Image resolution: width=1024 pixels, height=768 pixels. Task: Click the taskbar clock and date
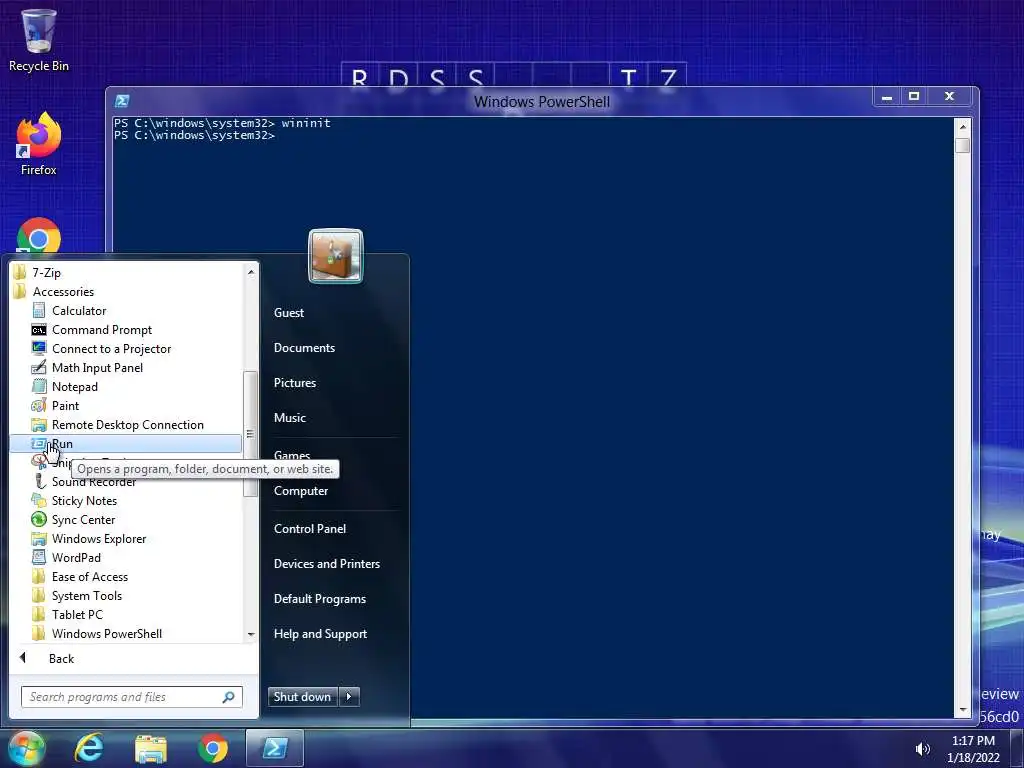[973, 749]
